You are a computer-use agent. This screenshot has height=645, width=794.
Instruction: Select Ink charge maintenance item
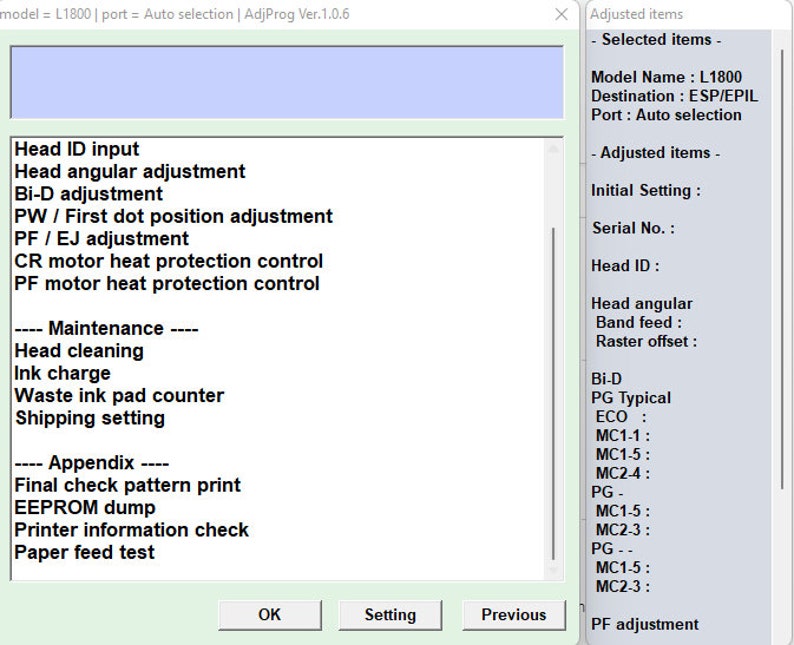pyautogui.click(x=62, y=373)
